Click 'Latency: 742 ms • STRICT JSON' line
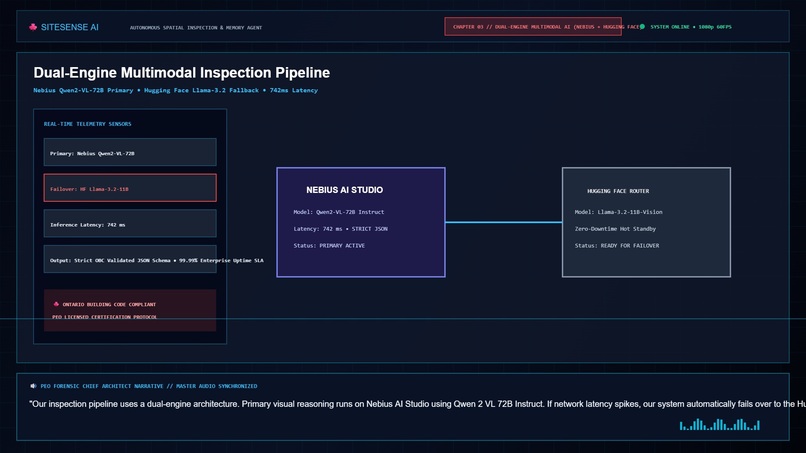Viewport: 806px width, 453px height. pos(340,229)
